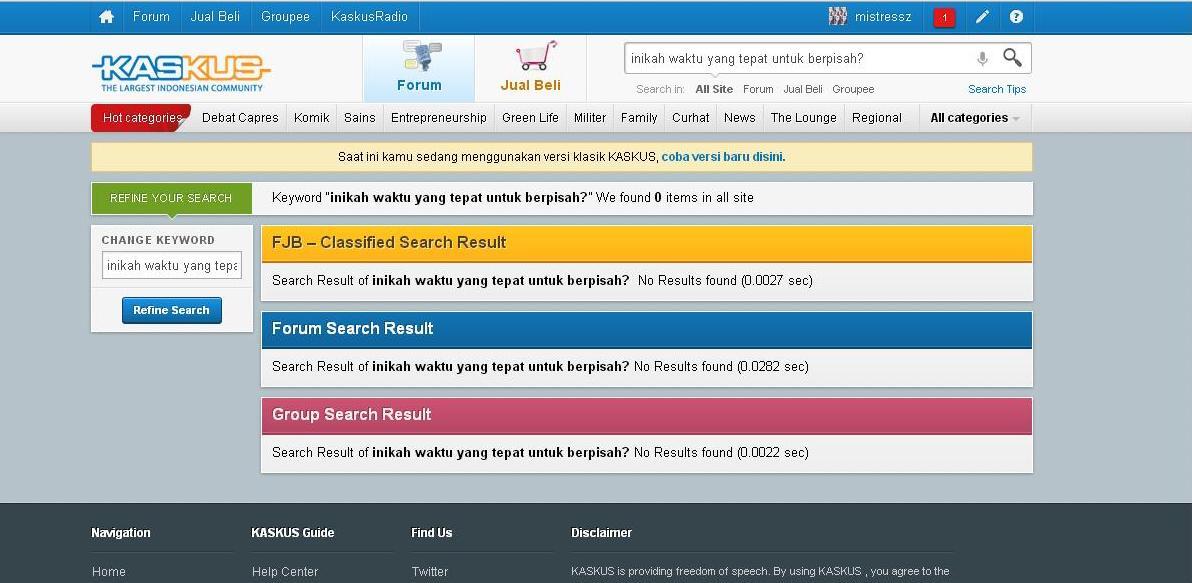Open Groupee in the top bar
Viewport: 1192px width, 583px height.
(285, 17)
